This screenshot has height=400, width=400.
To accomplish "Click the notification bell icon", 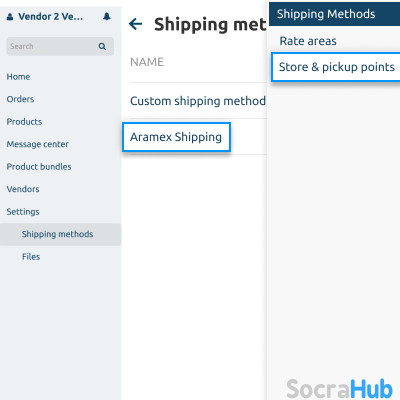I will point(107,16).
